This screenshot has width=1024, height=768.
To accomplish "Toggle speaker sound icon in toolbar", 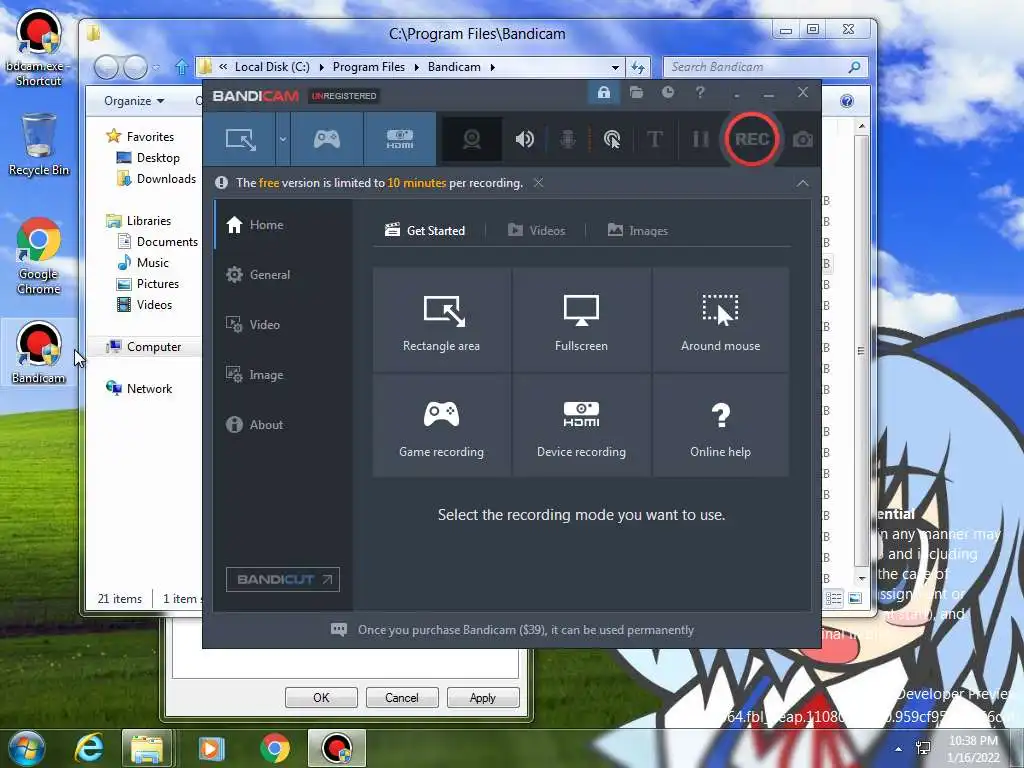I will click(x=524, y=139).
